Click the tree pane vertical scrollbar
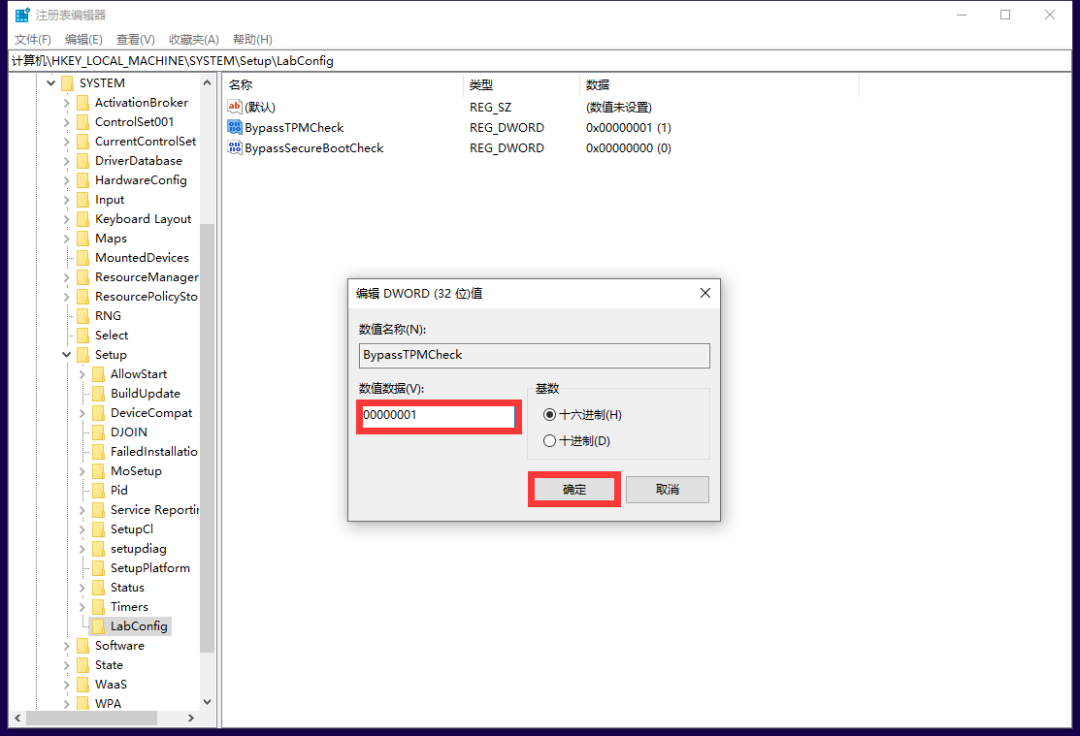 click(x=207, y=400)
